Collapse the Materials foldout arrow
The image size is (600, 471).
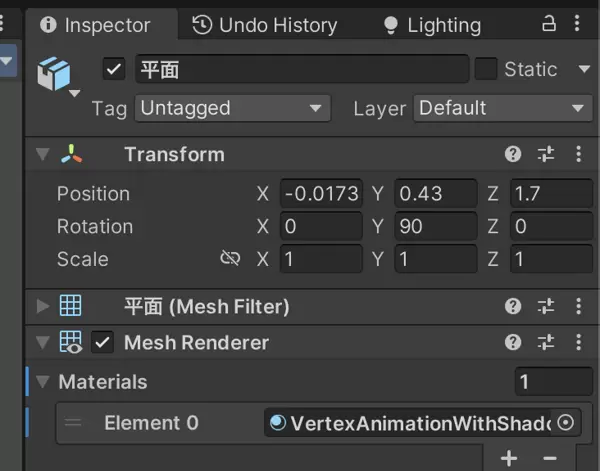pos(42,382)
